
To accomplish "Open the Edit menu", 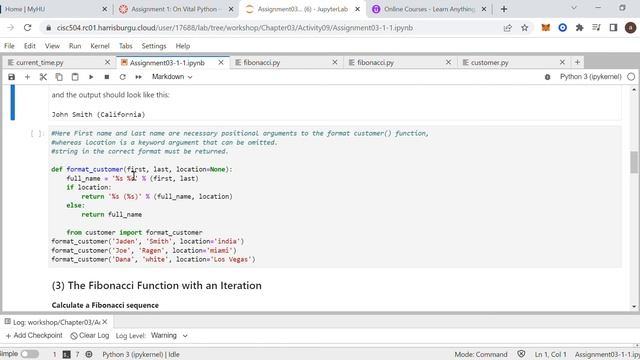I will 30,46.
